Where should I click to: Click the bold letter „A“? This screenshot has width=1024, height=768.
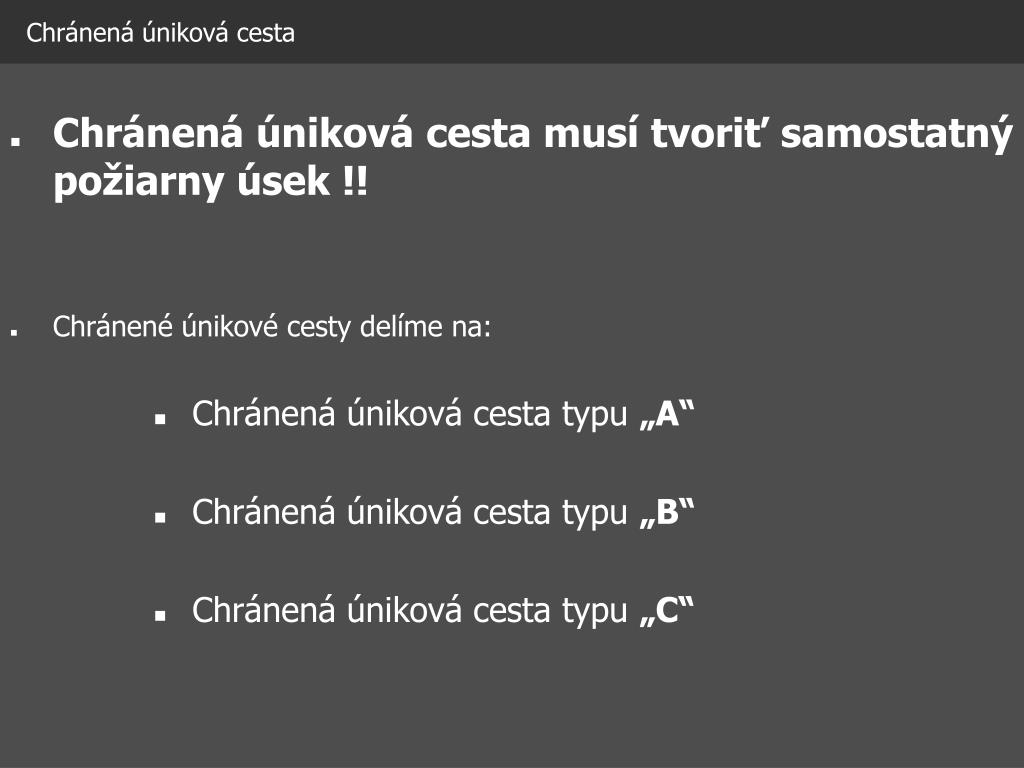click(667, 413)
